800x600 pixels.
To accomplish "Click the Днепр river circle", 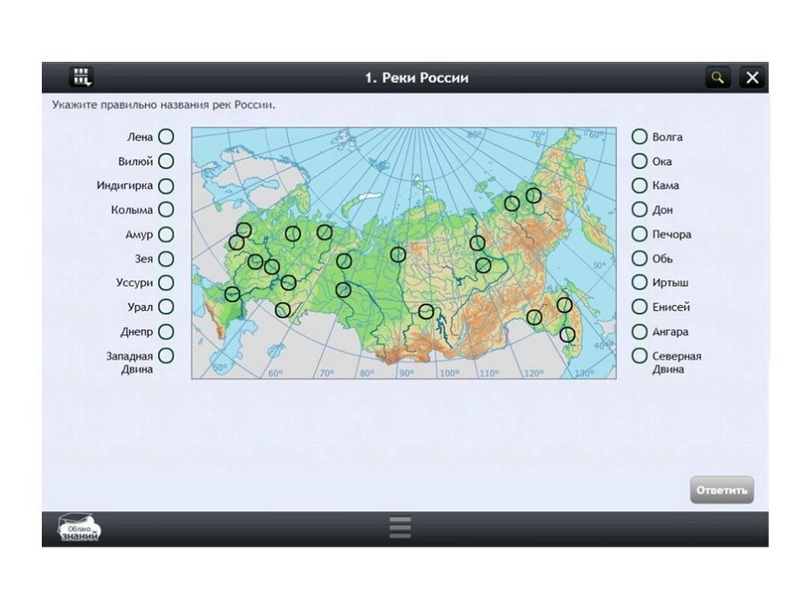I will coord(166,332).
